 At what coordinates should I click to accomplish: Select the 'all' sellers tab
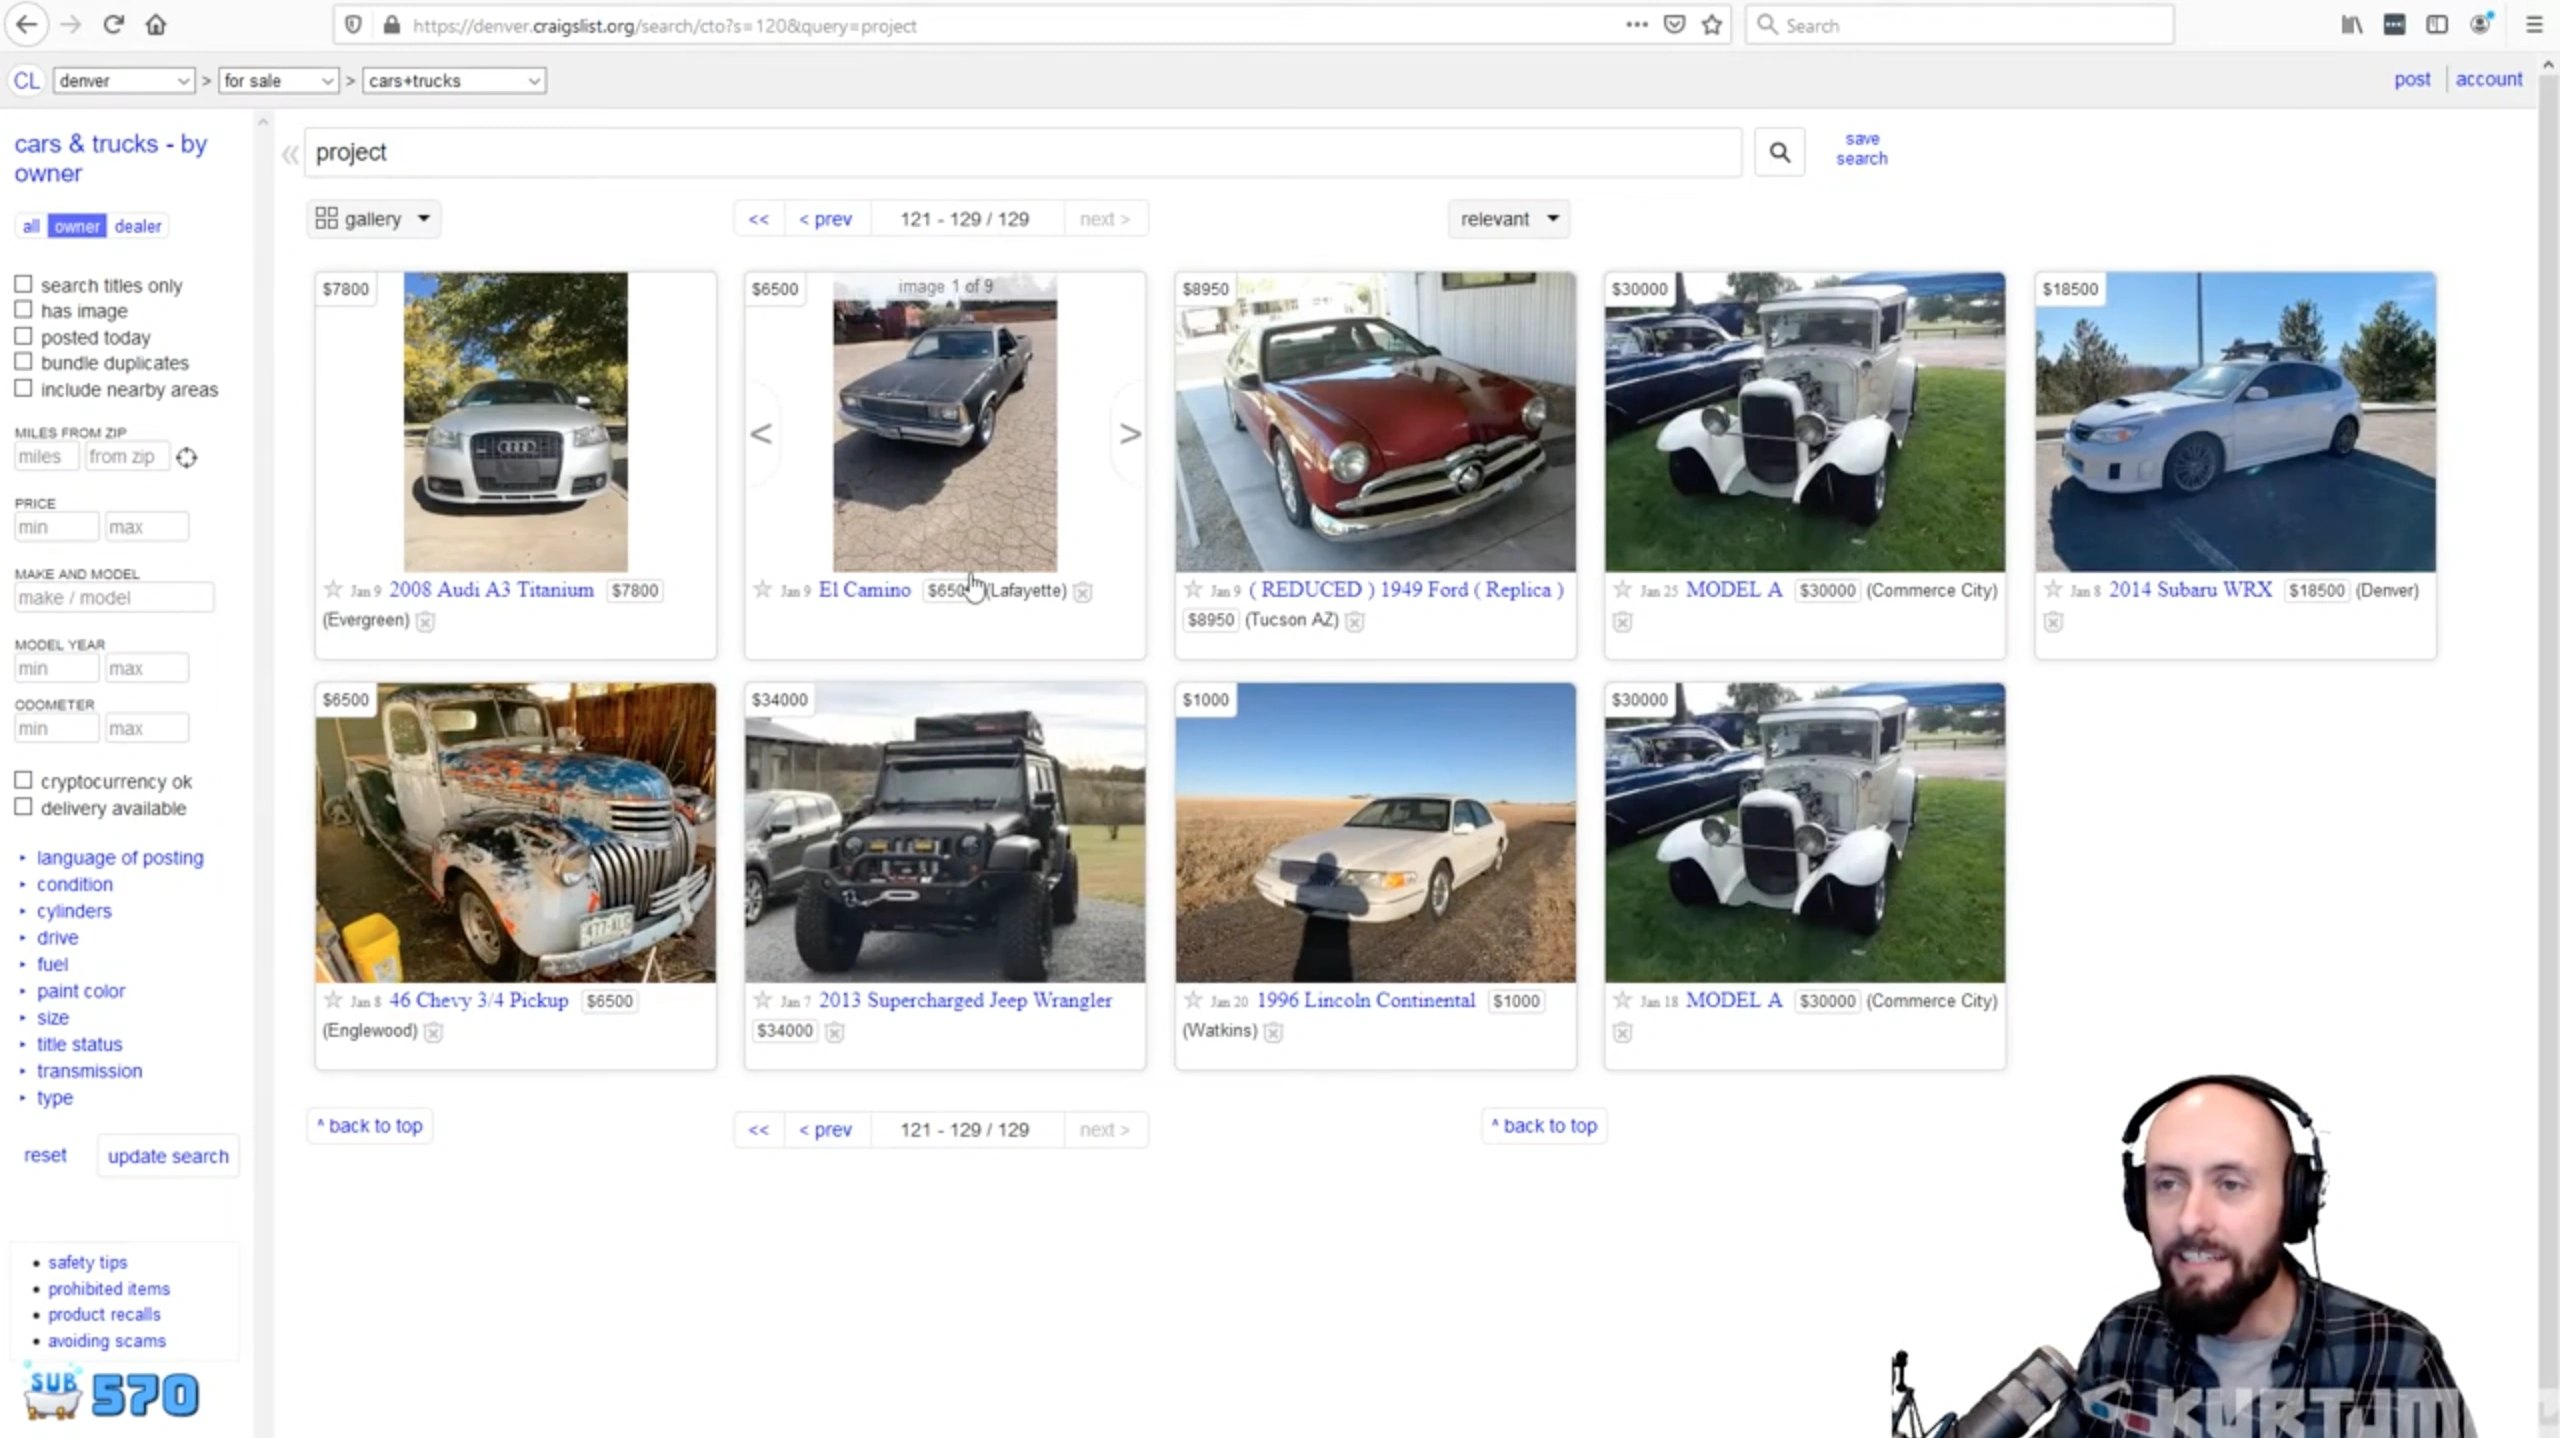point(31,226)
